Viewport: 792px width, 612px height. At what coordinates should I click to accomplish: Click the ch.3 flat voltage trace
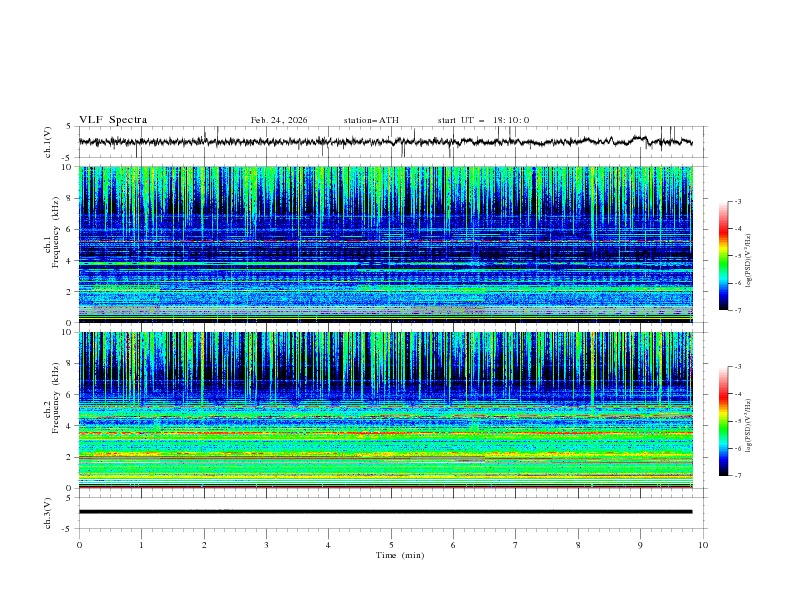point(385,512)
